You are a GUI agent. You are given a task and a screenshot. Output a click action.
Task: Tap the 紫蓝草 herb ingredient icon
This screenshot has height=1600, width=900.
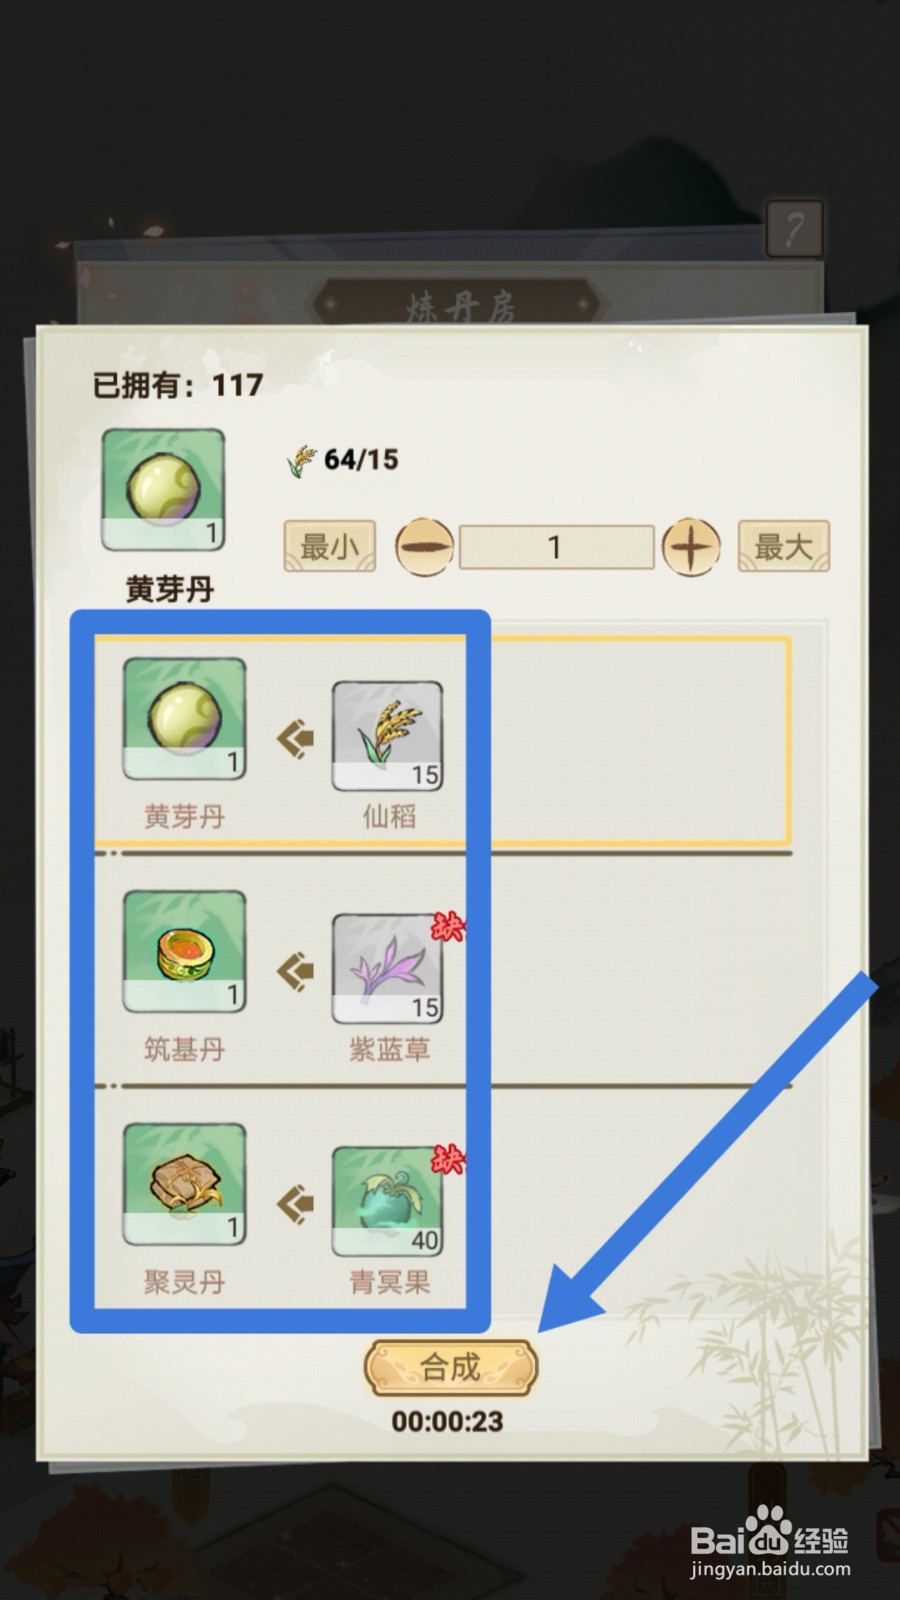(x=388, y=968)
